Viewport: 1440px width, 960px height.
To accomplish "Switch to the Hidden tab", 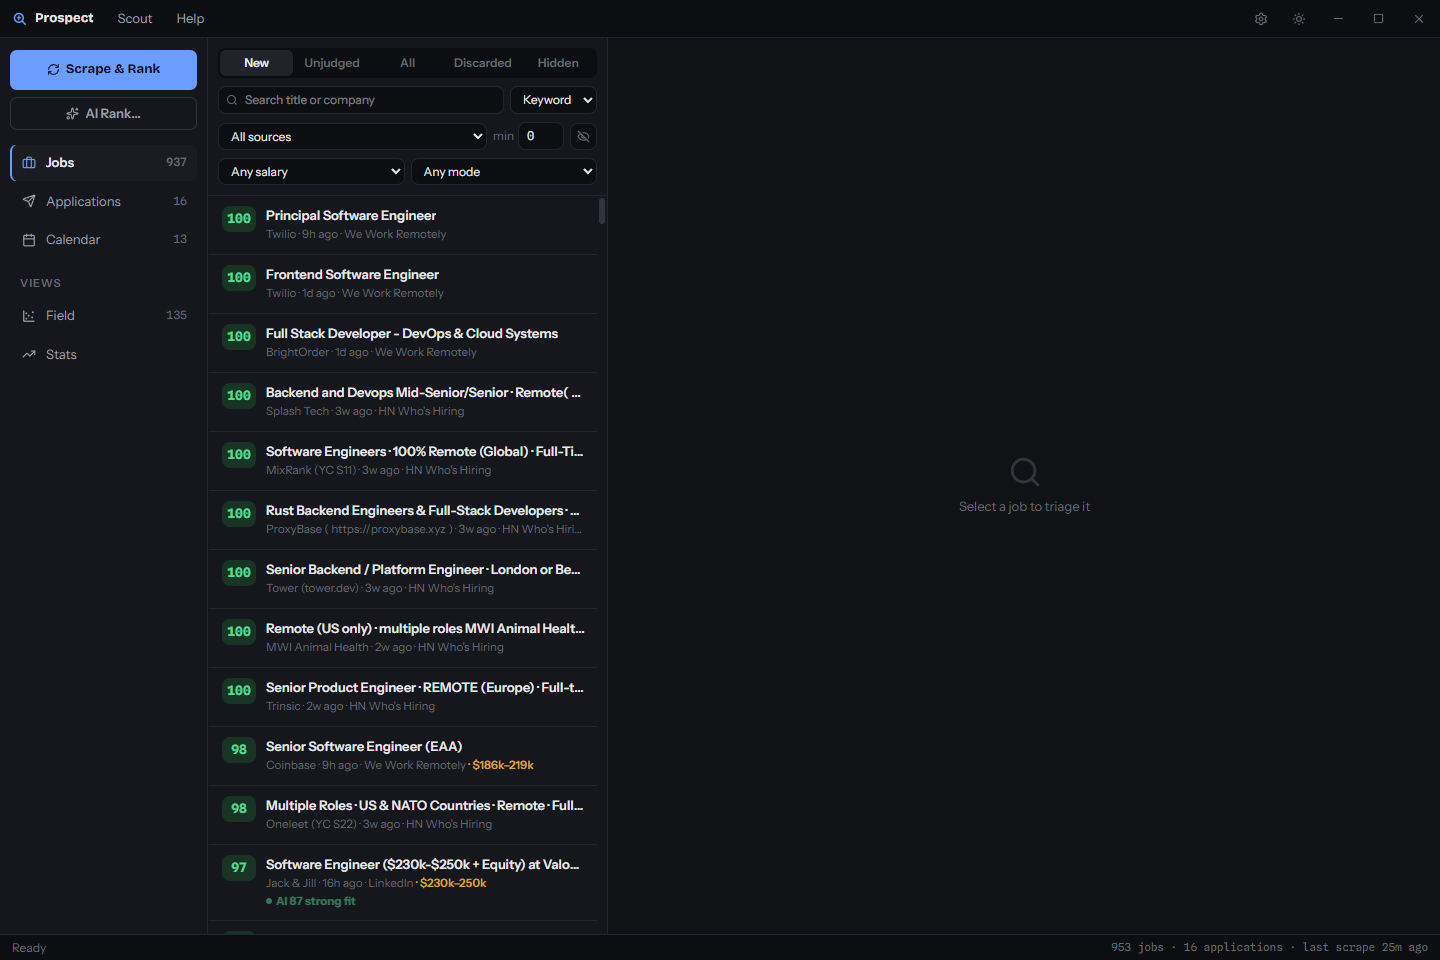I will pyautogui.click(x=558, y=63).
